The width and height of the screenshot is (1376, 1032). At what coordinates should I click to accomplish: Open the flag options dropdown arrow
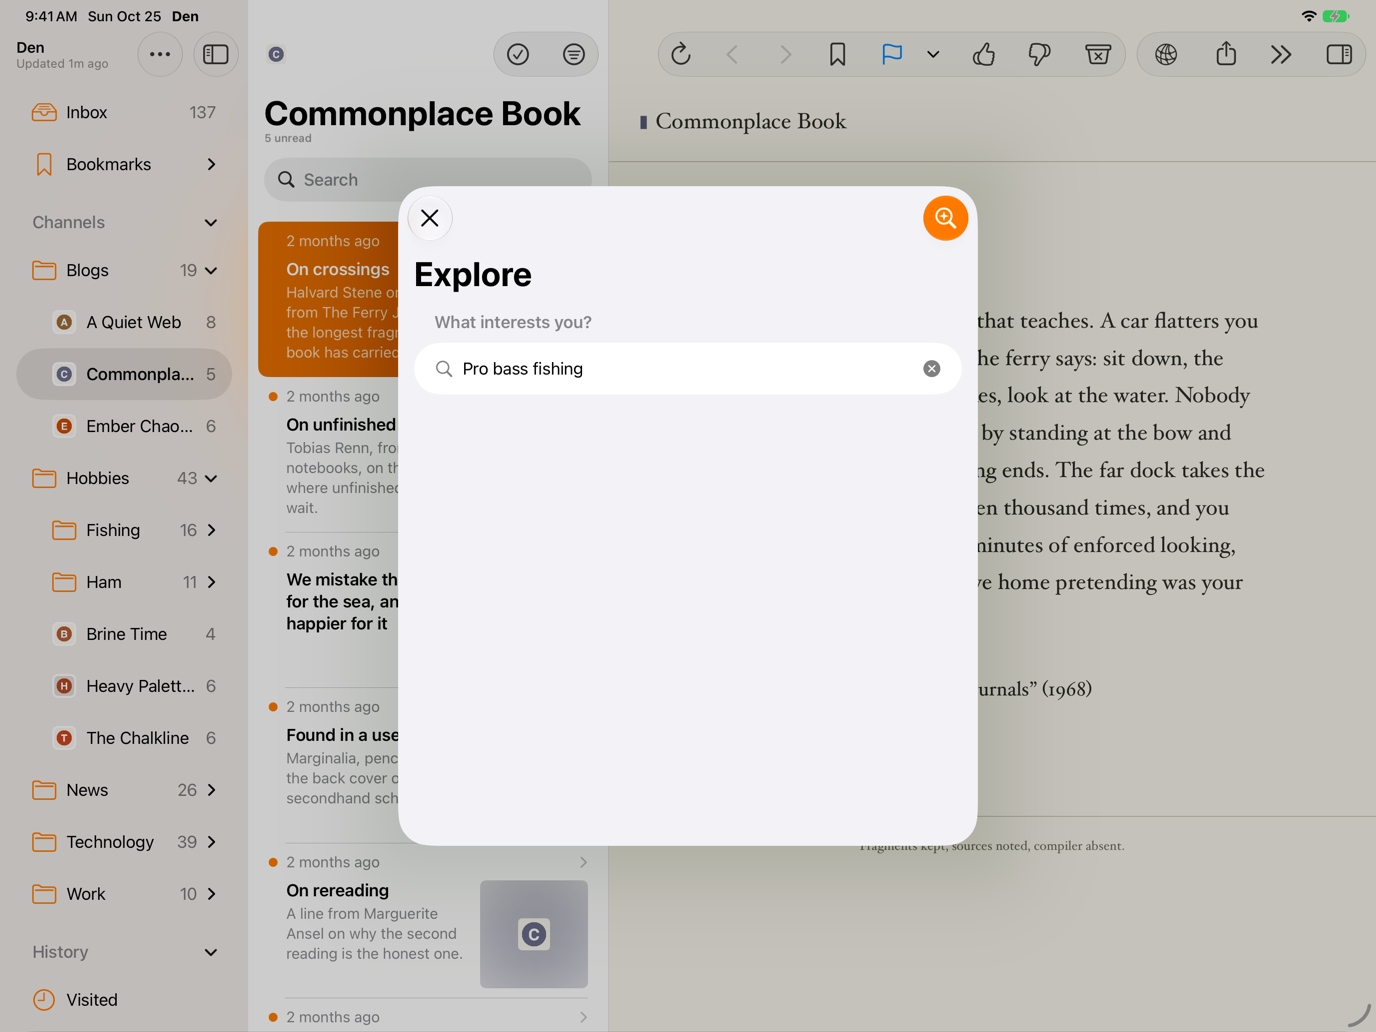point(933,54)
